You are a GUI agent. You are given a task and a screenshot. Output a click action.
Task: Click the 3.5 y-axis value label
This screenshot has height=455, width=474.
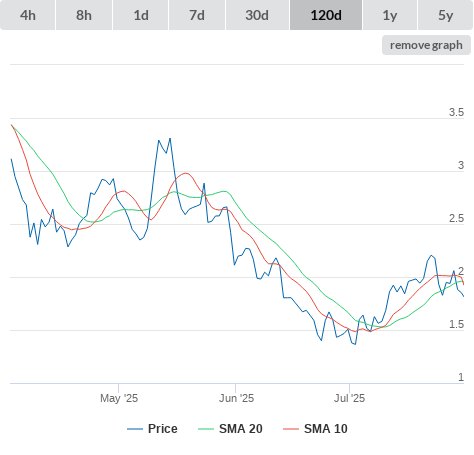click(x=456, y=112)
